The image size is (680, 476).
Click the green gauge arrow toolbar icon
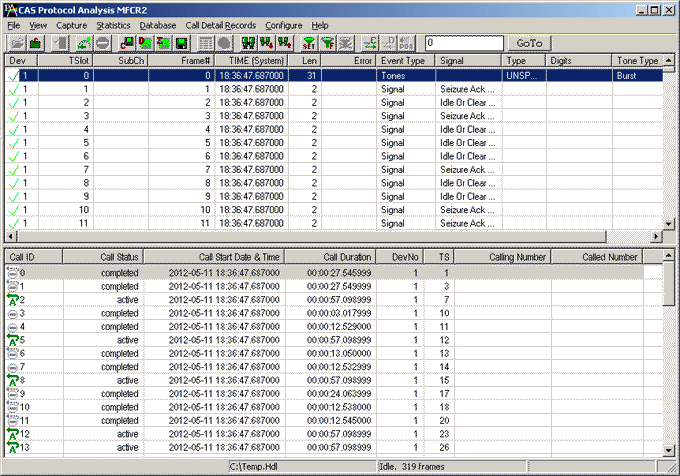85,43
